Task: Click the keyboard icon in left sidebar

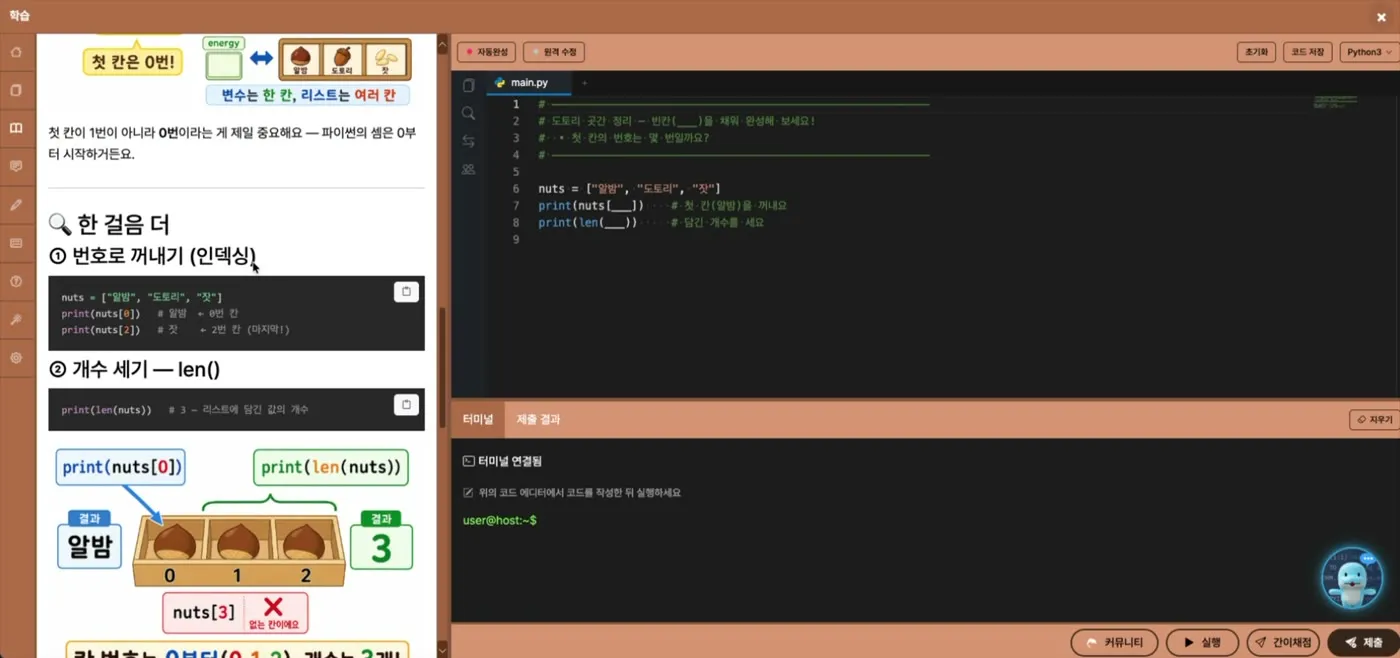Action: click(x=16, y=243)
